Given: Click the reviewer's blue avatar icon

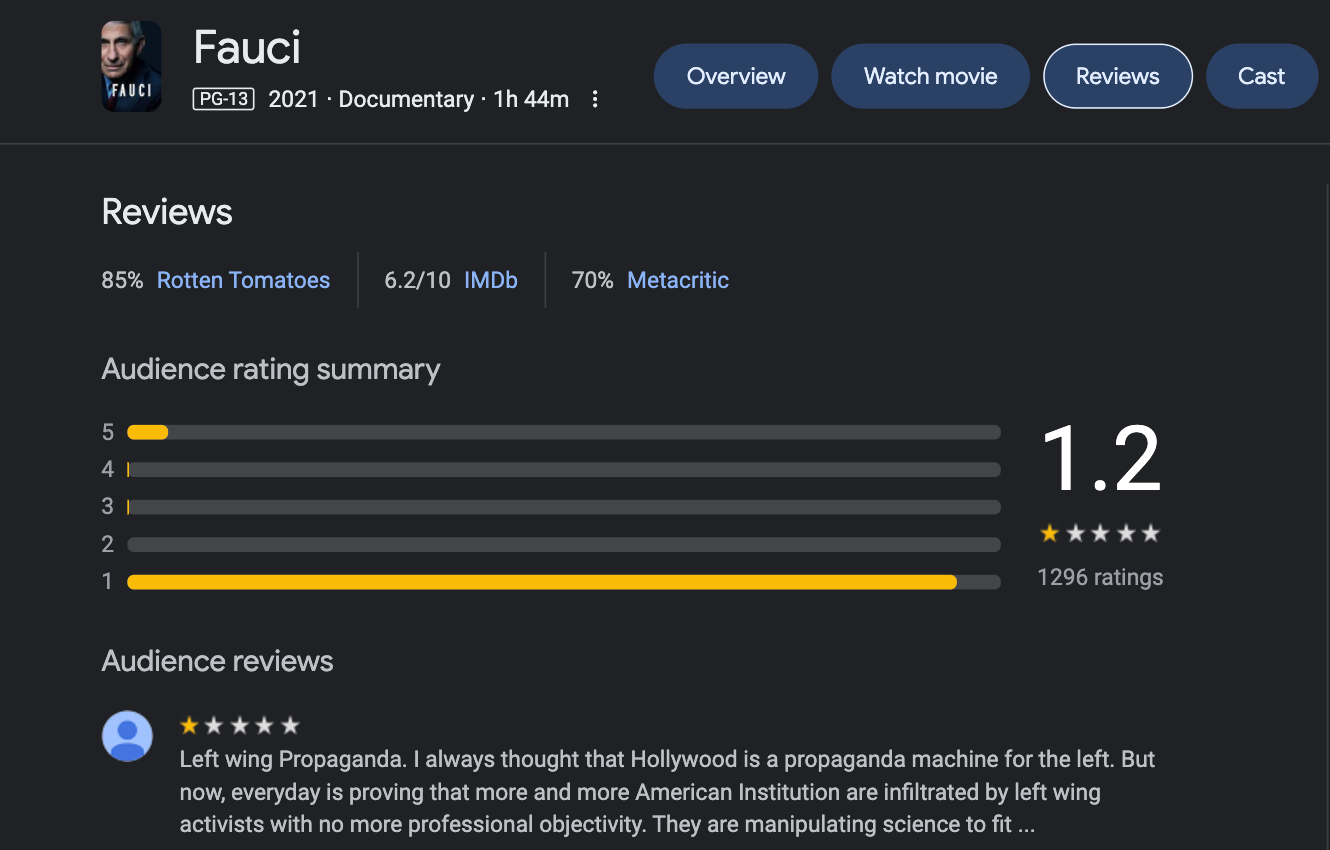Looking at the screenshot, I should click(127, 736).
